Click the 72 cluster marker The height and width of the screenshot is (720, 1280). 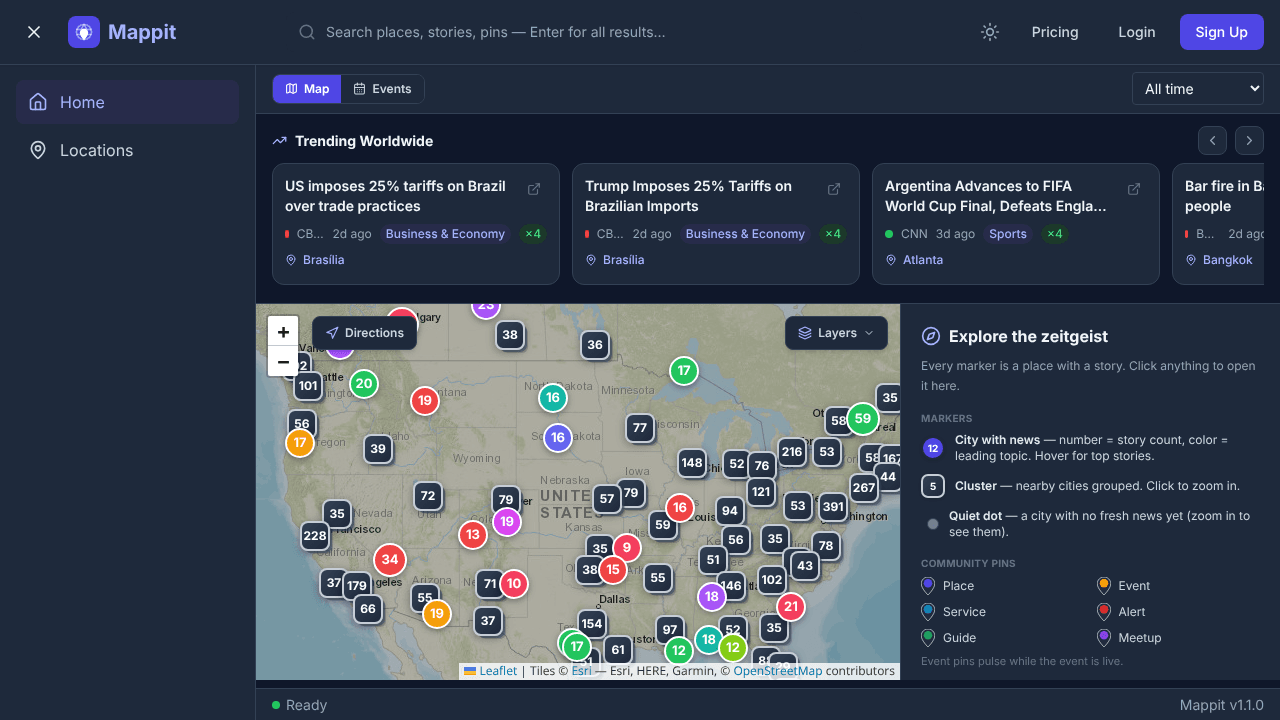coord(428,496)
